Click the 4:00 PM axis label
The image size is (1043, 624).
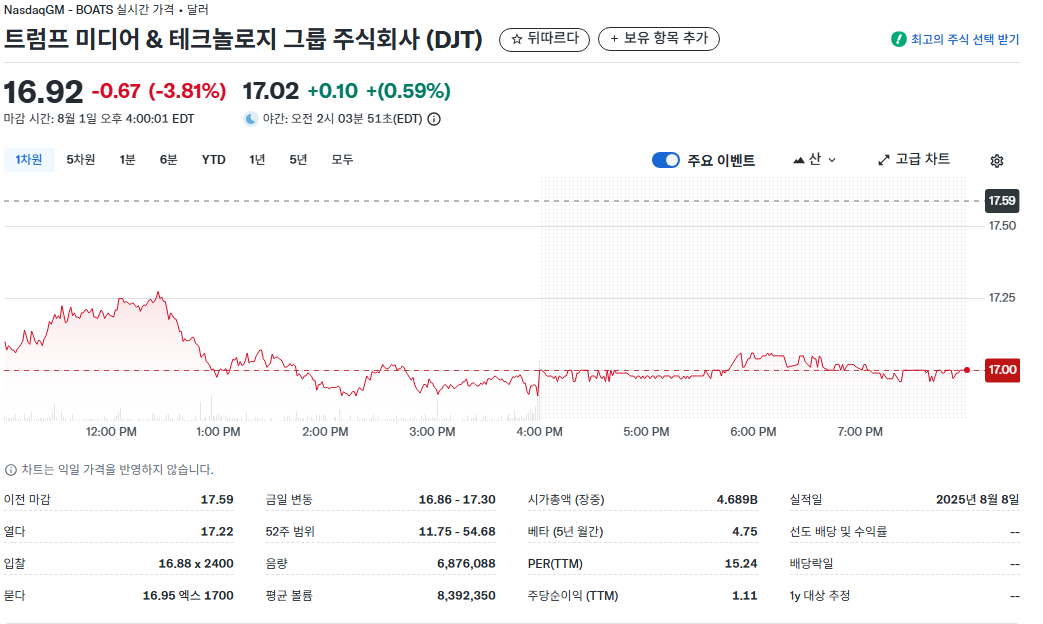pyautogui.click(x=539, y=432)
